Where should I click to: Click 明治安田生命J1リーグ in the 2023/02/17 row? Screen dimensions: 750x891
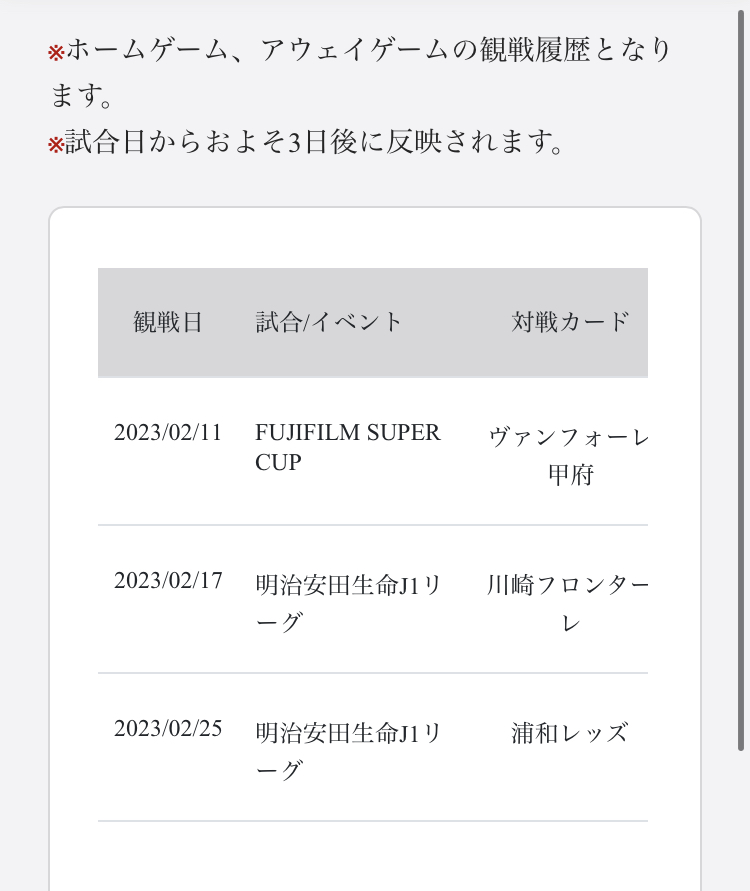click(x=348, y=603)
